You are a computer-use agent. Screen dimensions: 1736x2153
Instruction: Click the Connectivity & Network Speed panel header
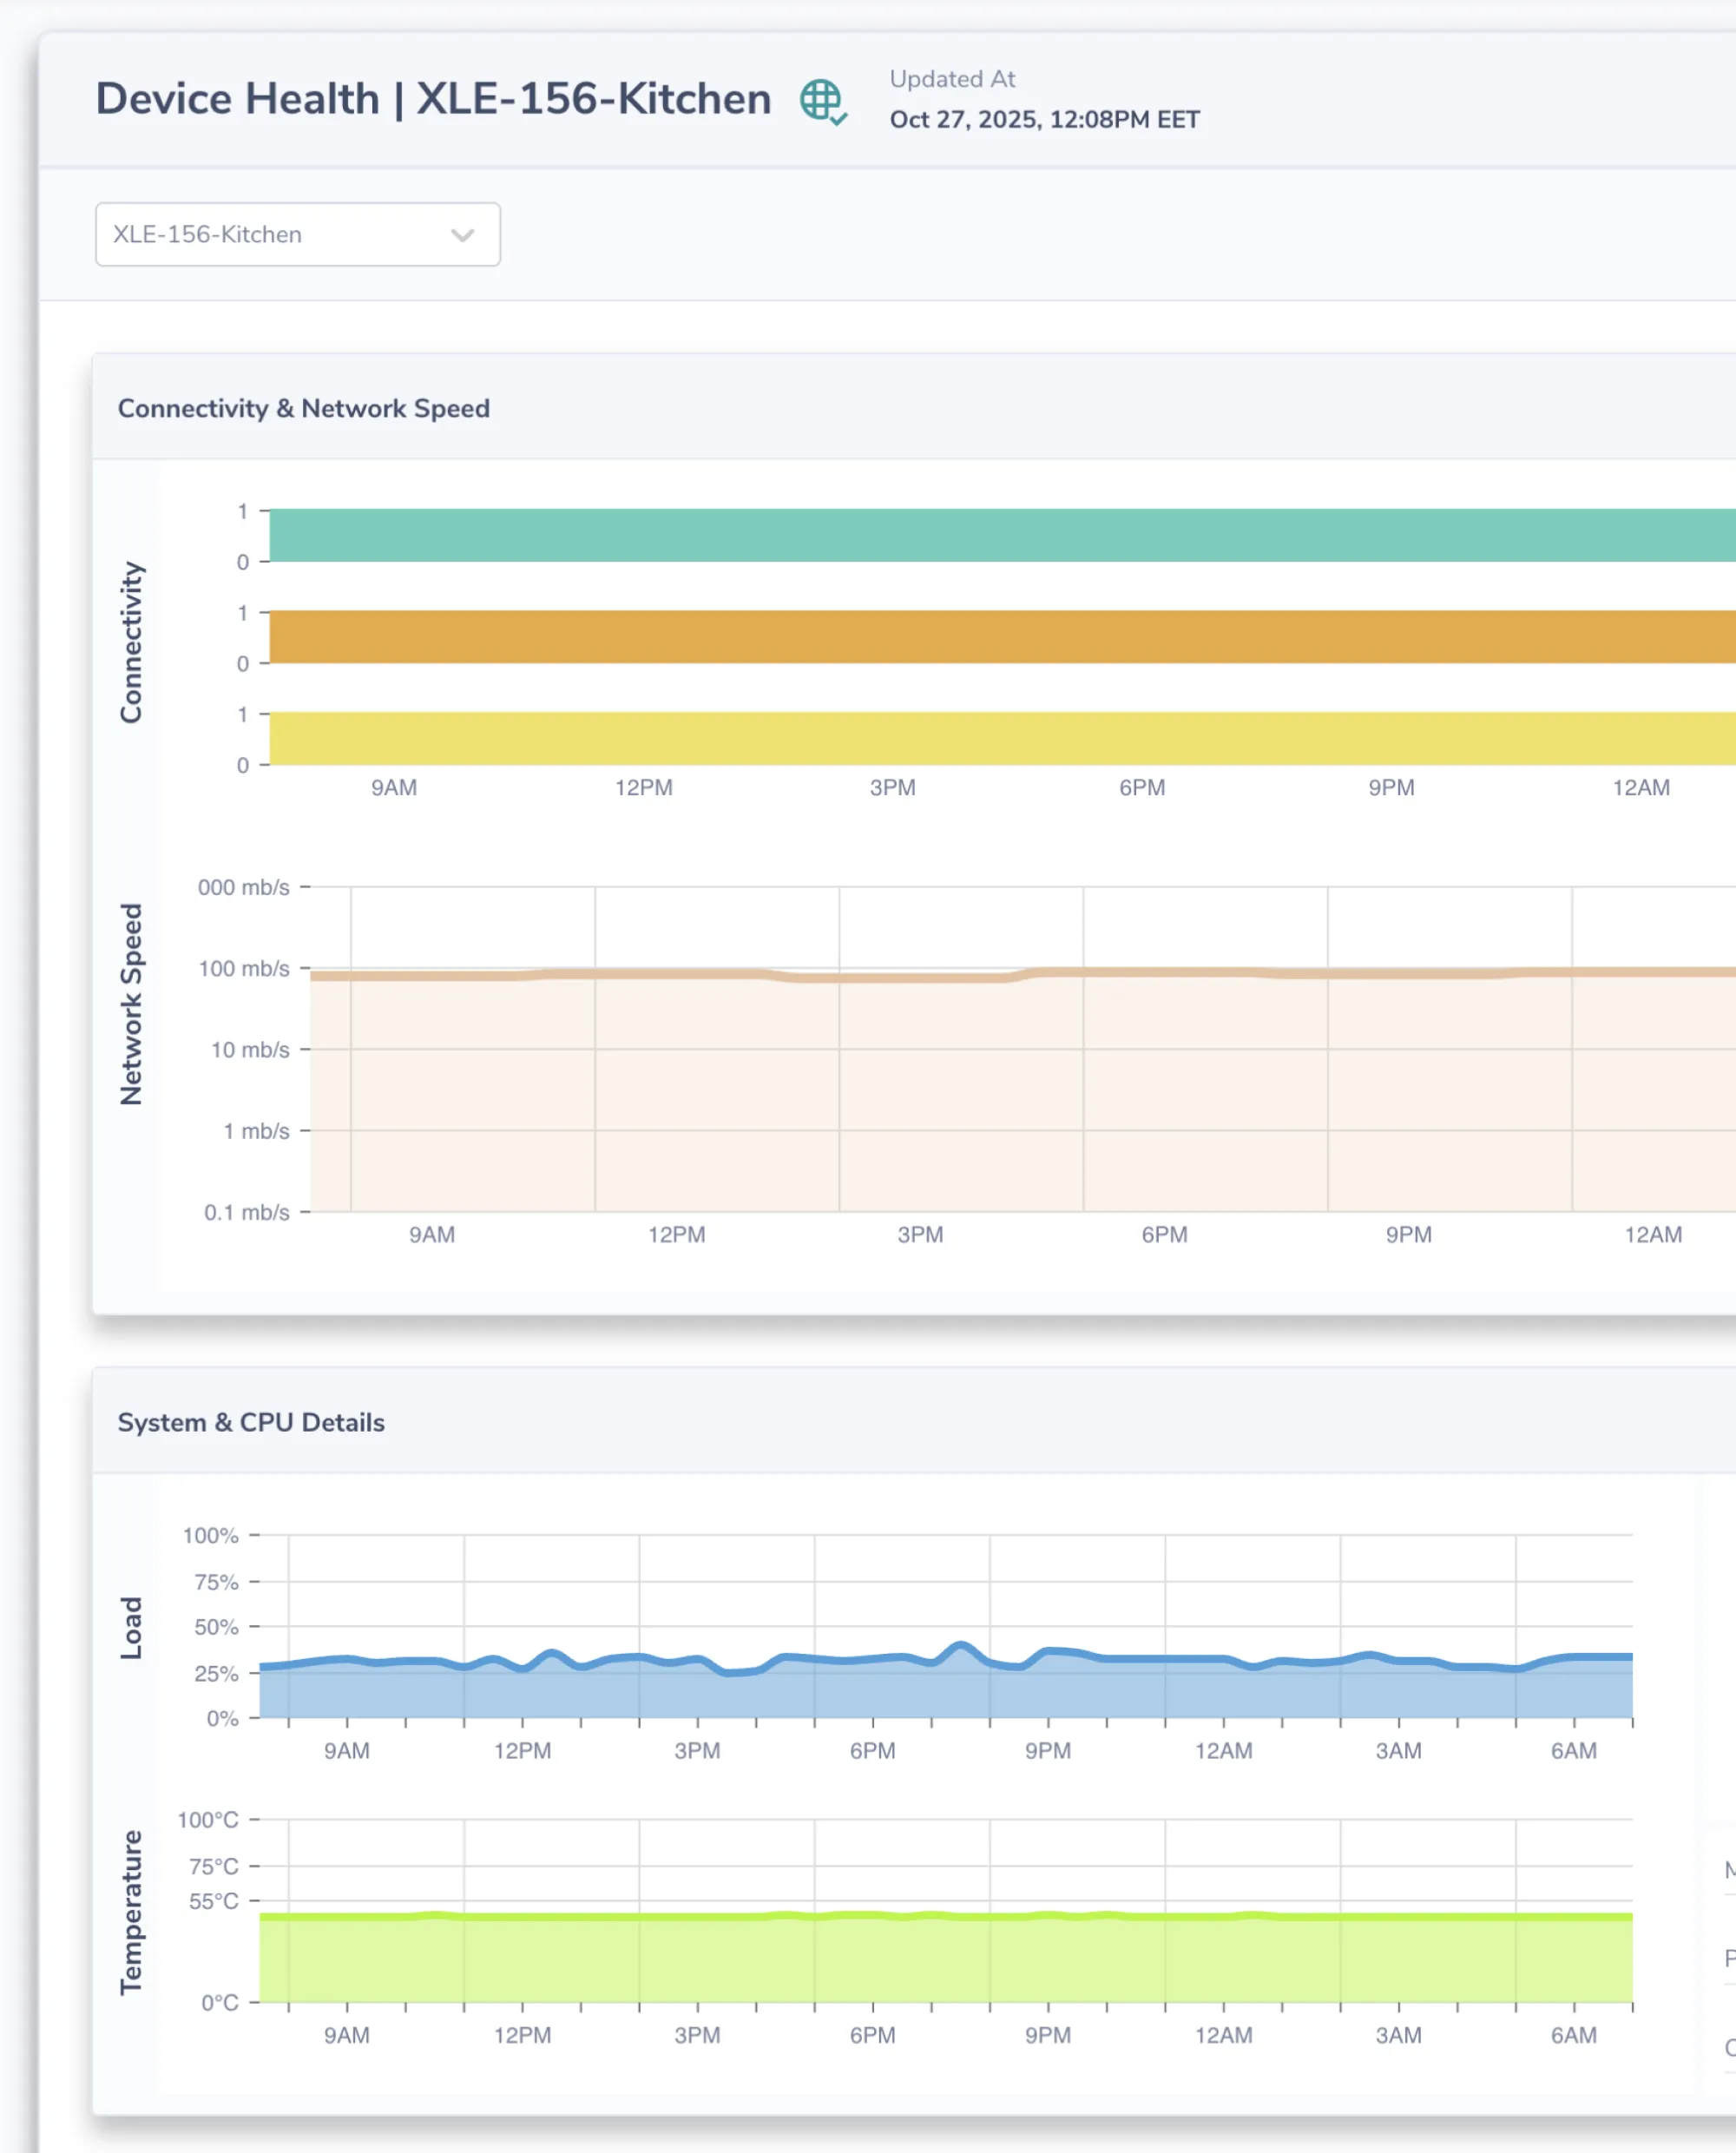point(304,408)
